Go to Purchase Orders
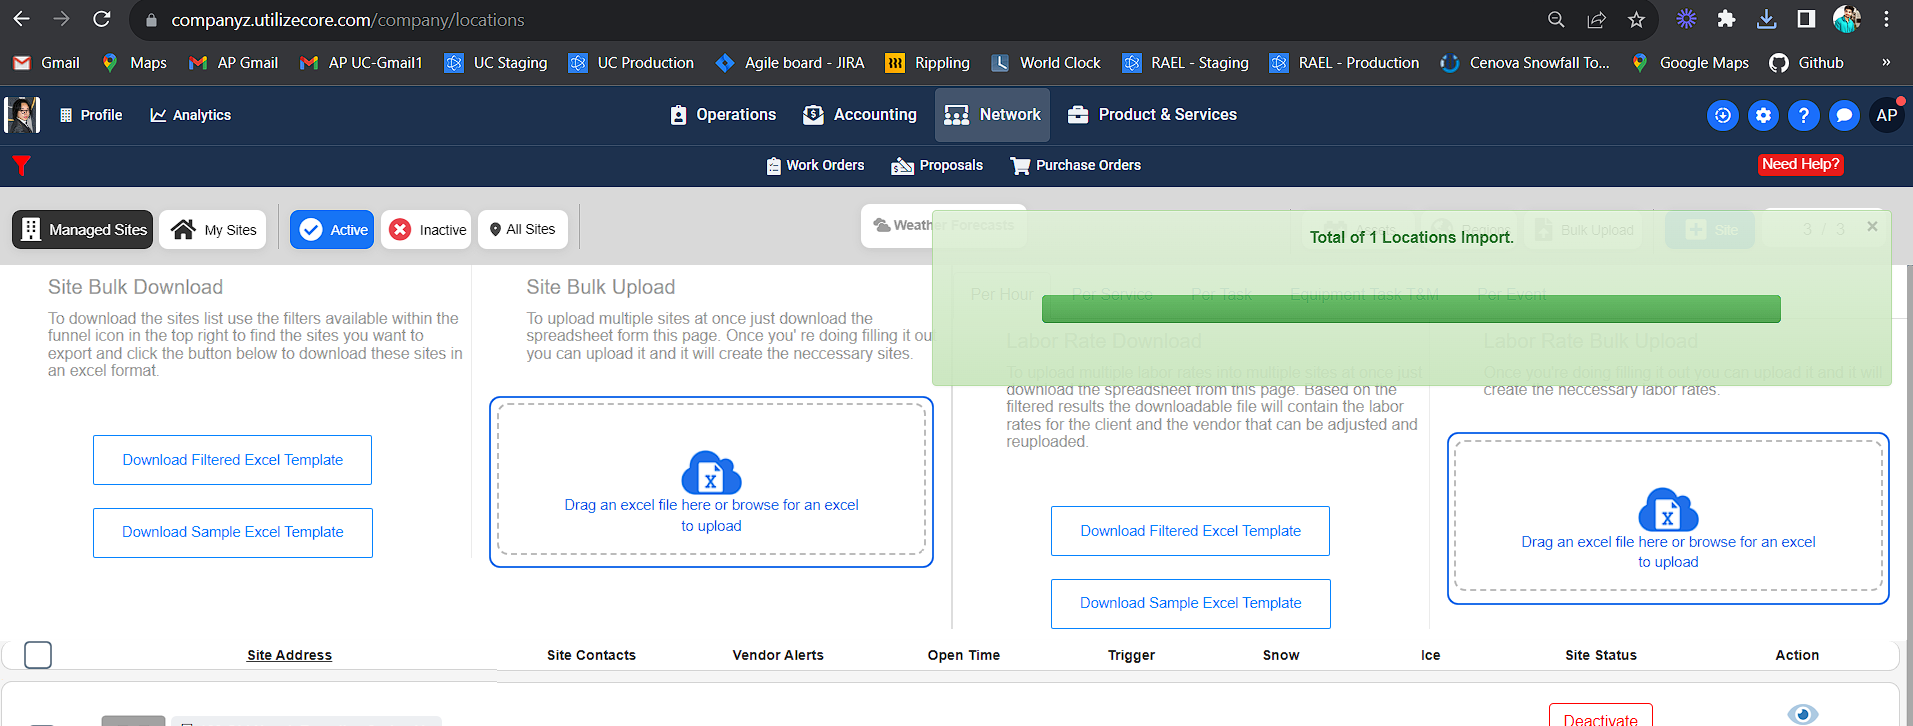 [1075, 165]
